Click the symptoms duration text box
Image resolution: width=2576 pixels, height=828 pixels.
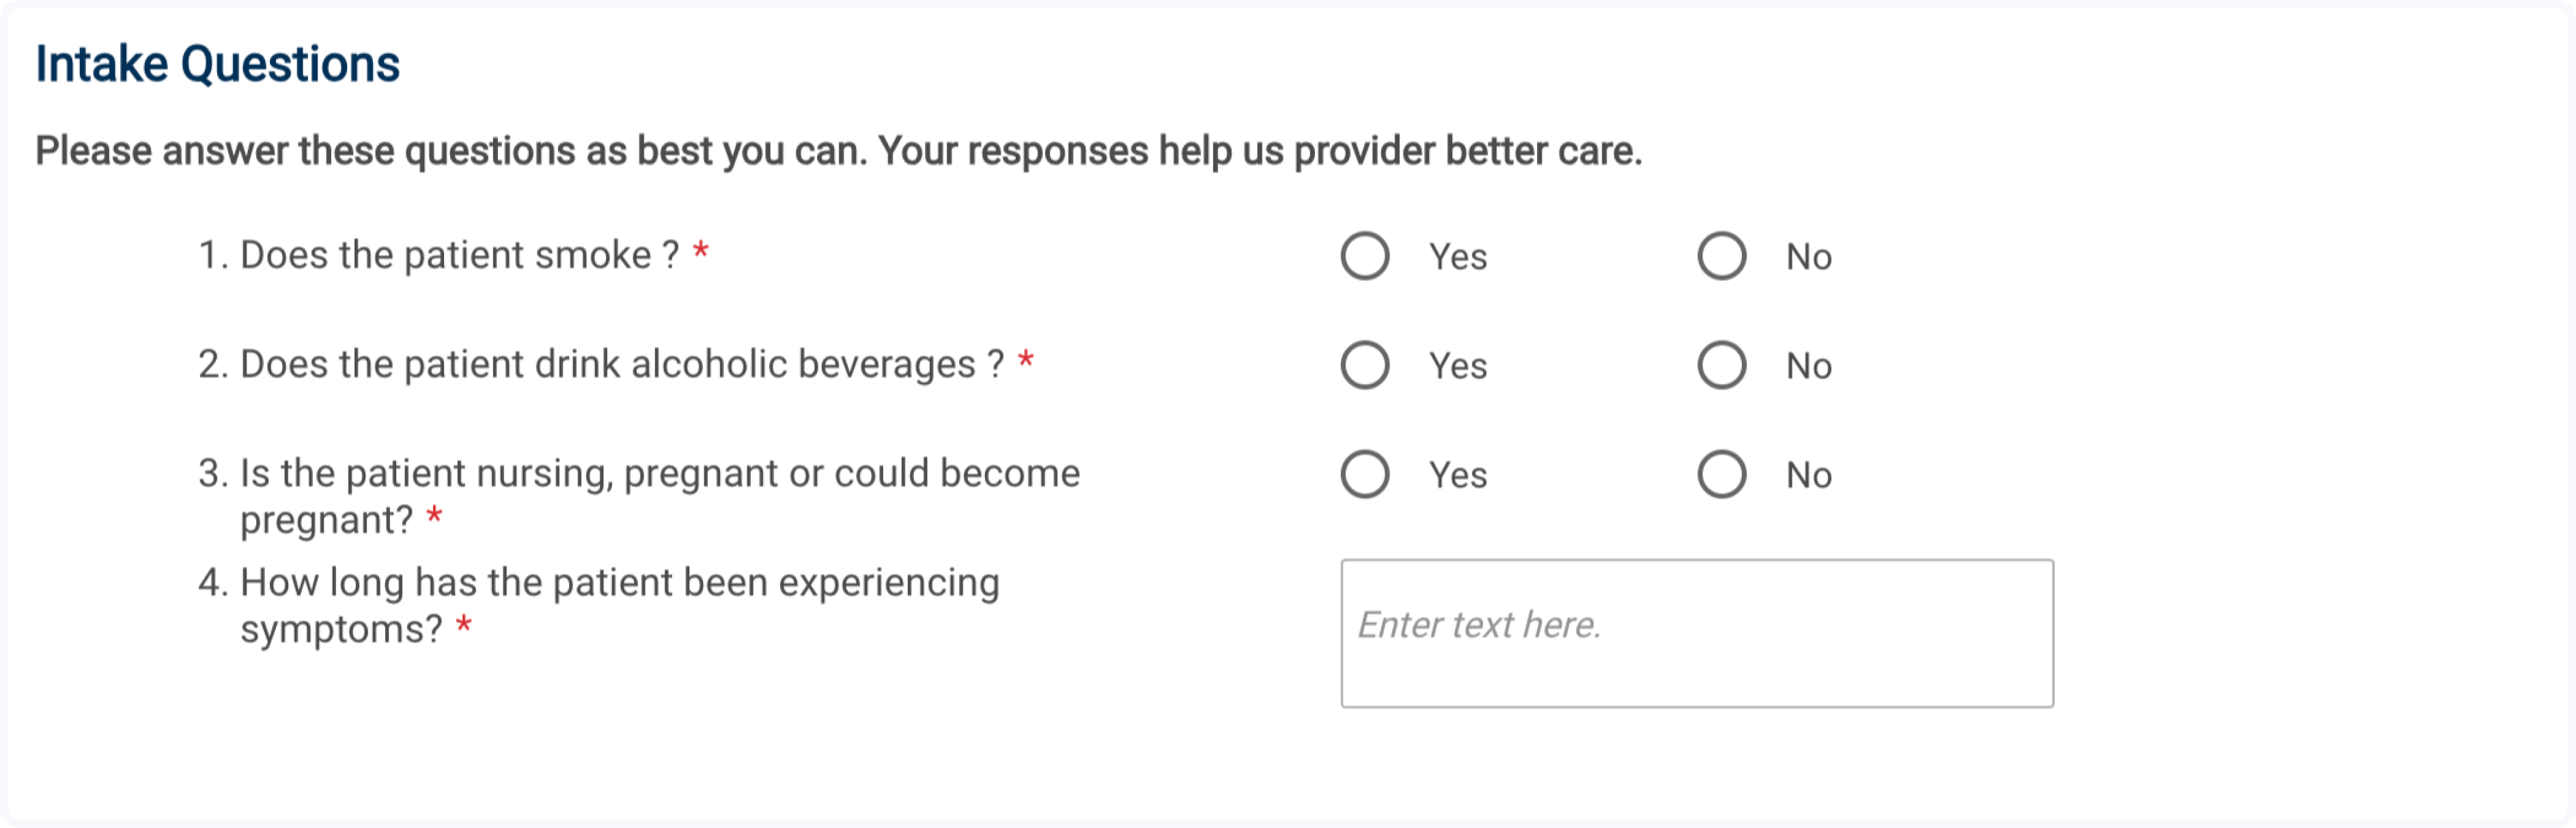click(x=1696, y=633)
